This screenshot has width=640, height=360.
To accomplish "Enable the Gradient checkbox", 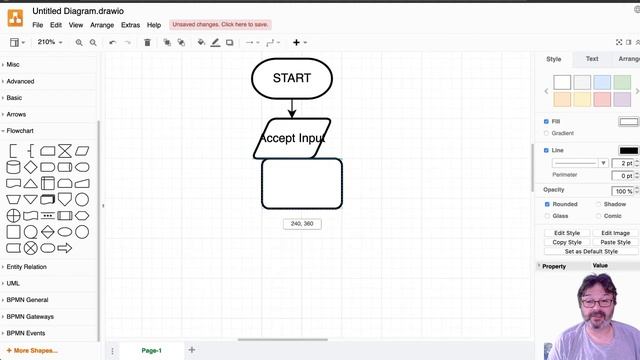I will coord(546,133).
